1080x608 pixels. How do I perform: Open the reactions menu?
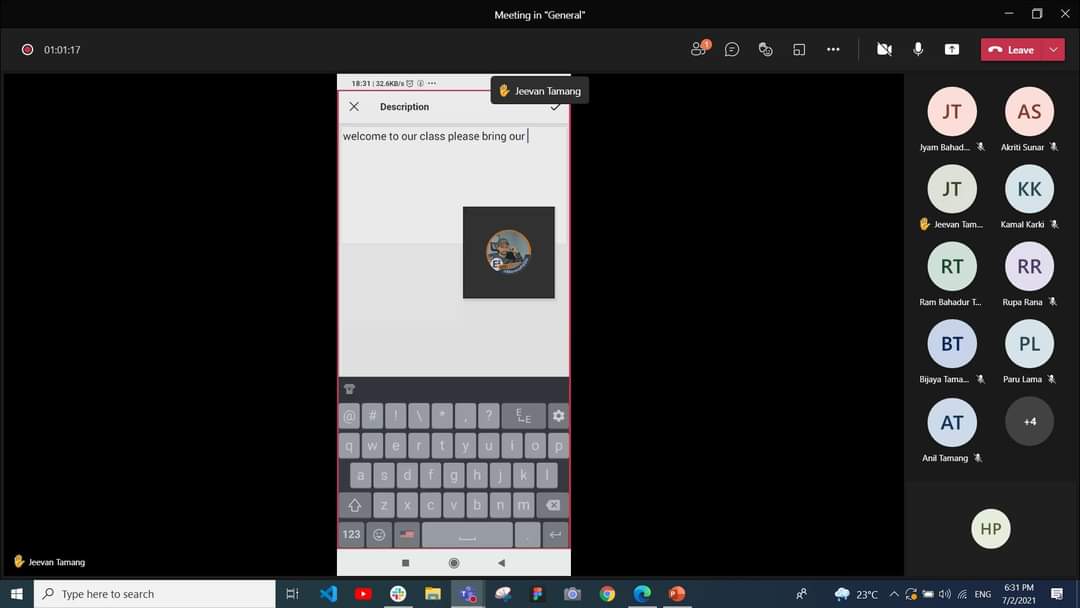[x=765, y=48]
